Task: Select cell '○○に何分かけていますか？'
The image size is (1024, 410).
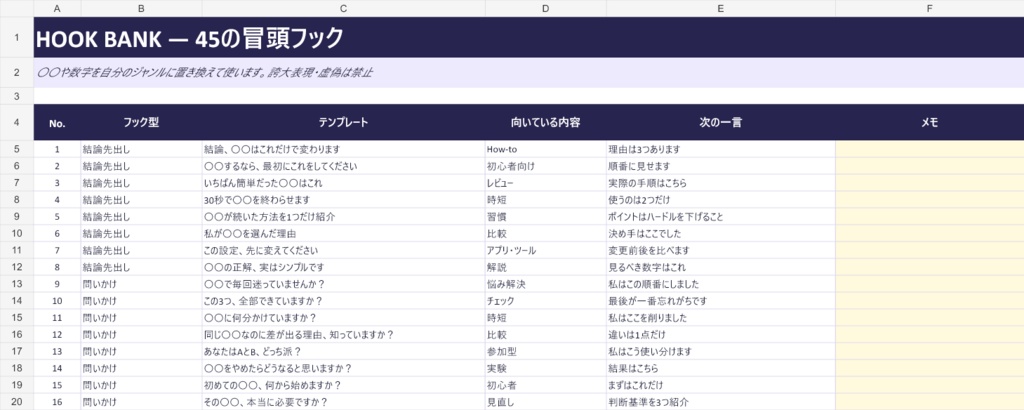Action: 344,318
